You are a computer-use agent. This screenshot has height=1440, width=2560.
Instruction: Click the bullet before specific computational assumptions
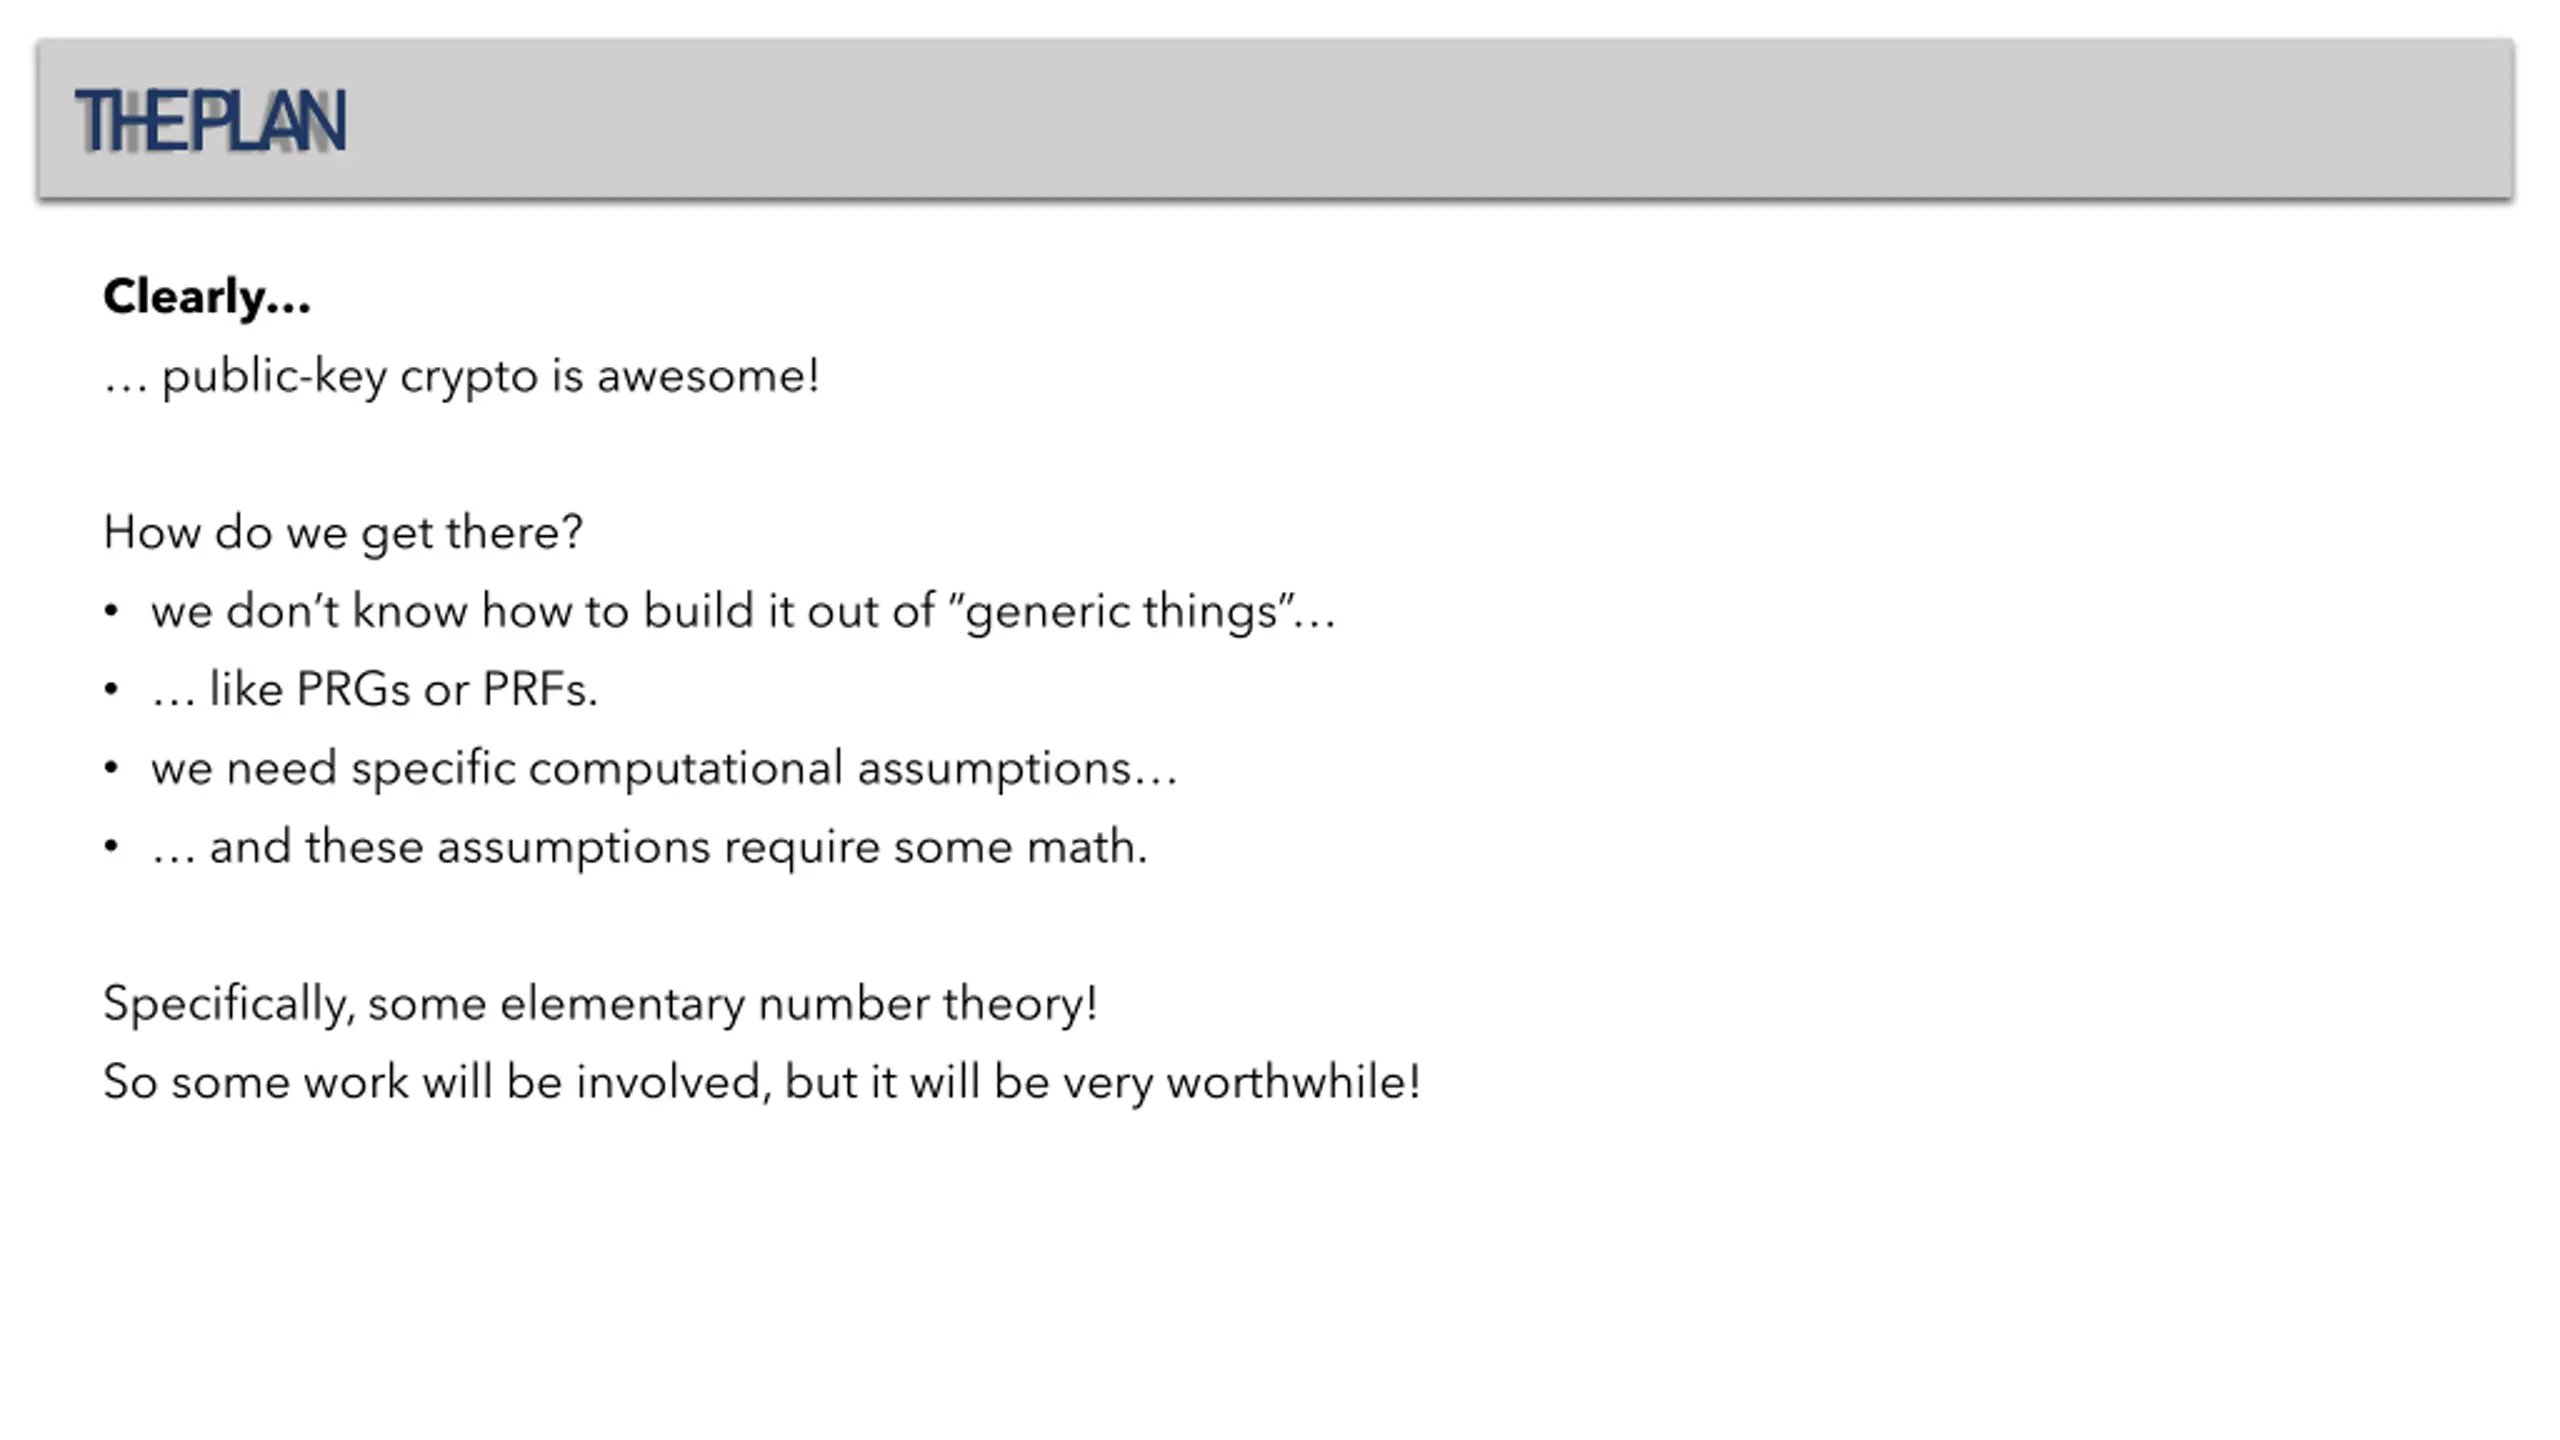coord(111,768)
